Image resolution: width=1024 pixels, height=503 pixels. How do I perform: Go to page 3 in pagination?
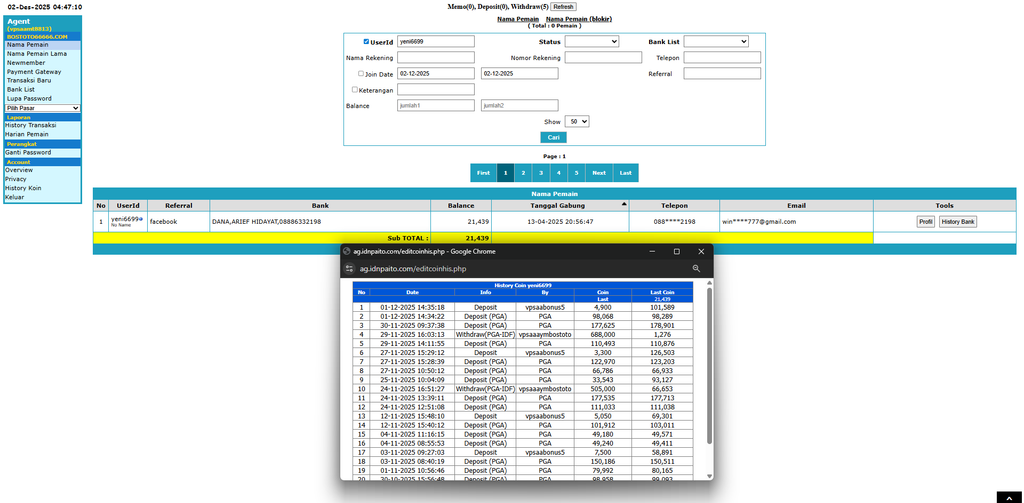(x=541, y=173)
